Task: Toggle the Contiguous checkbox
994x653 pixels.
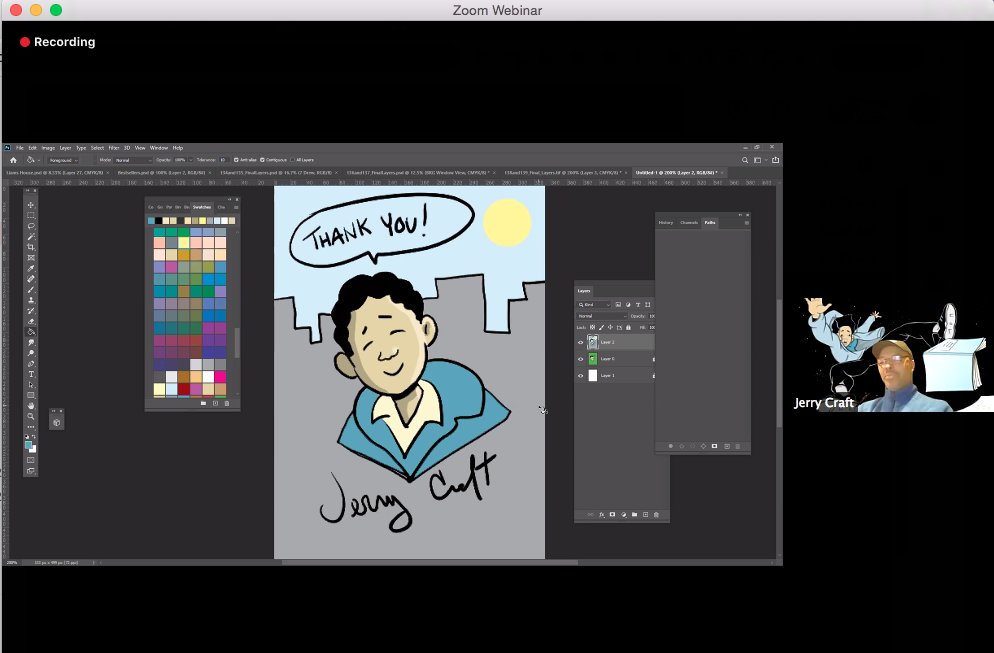Action: pyautogui.click(x=262, y=160)
